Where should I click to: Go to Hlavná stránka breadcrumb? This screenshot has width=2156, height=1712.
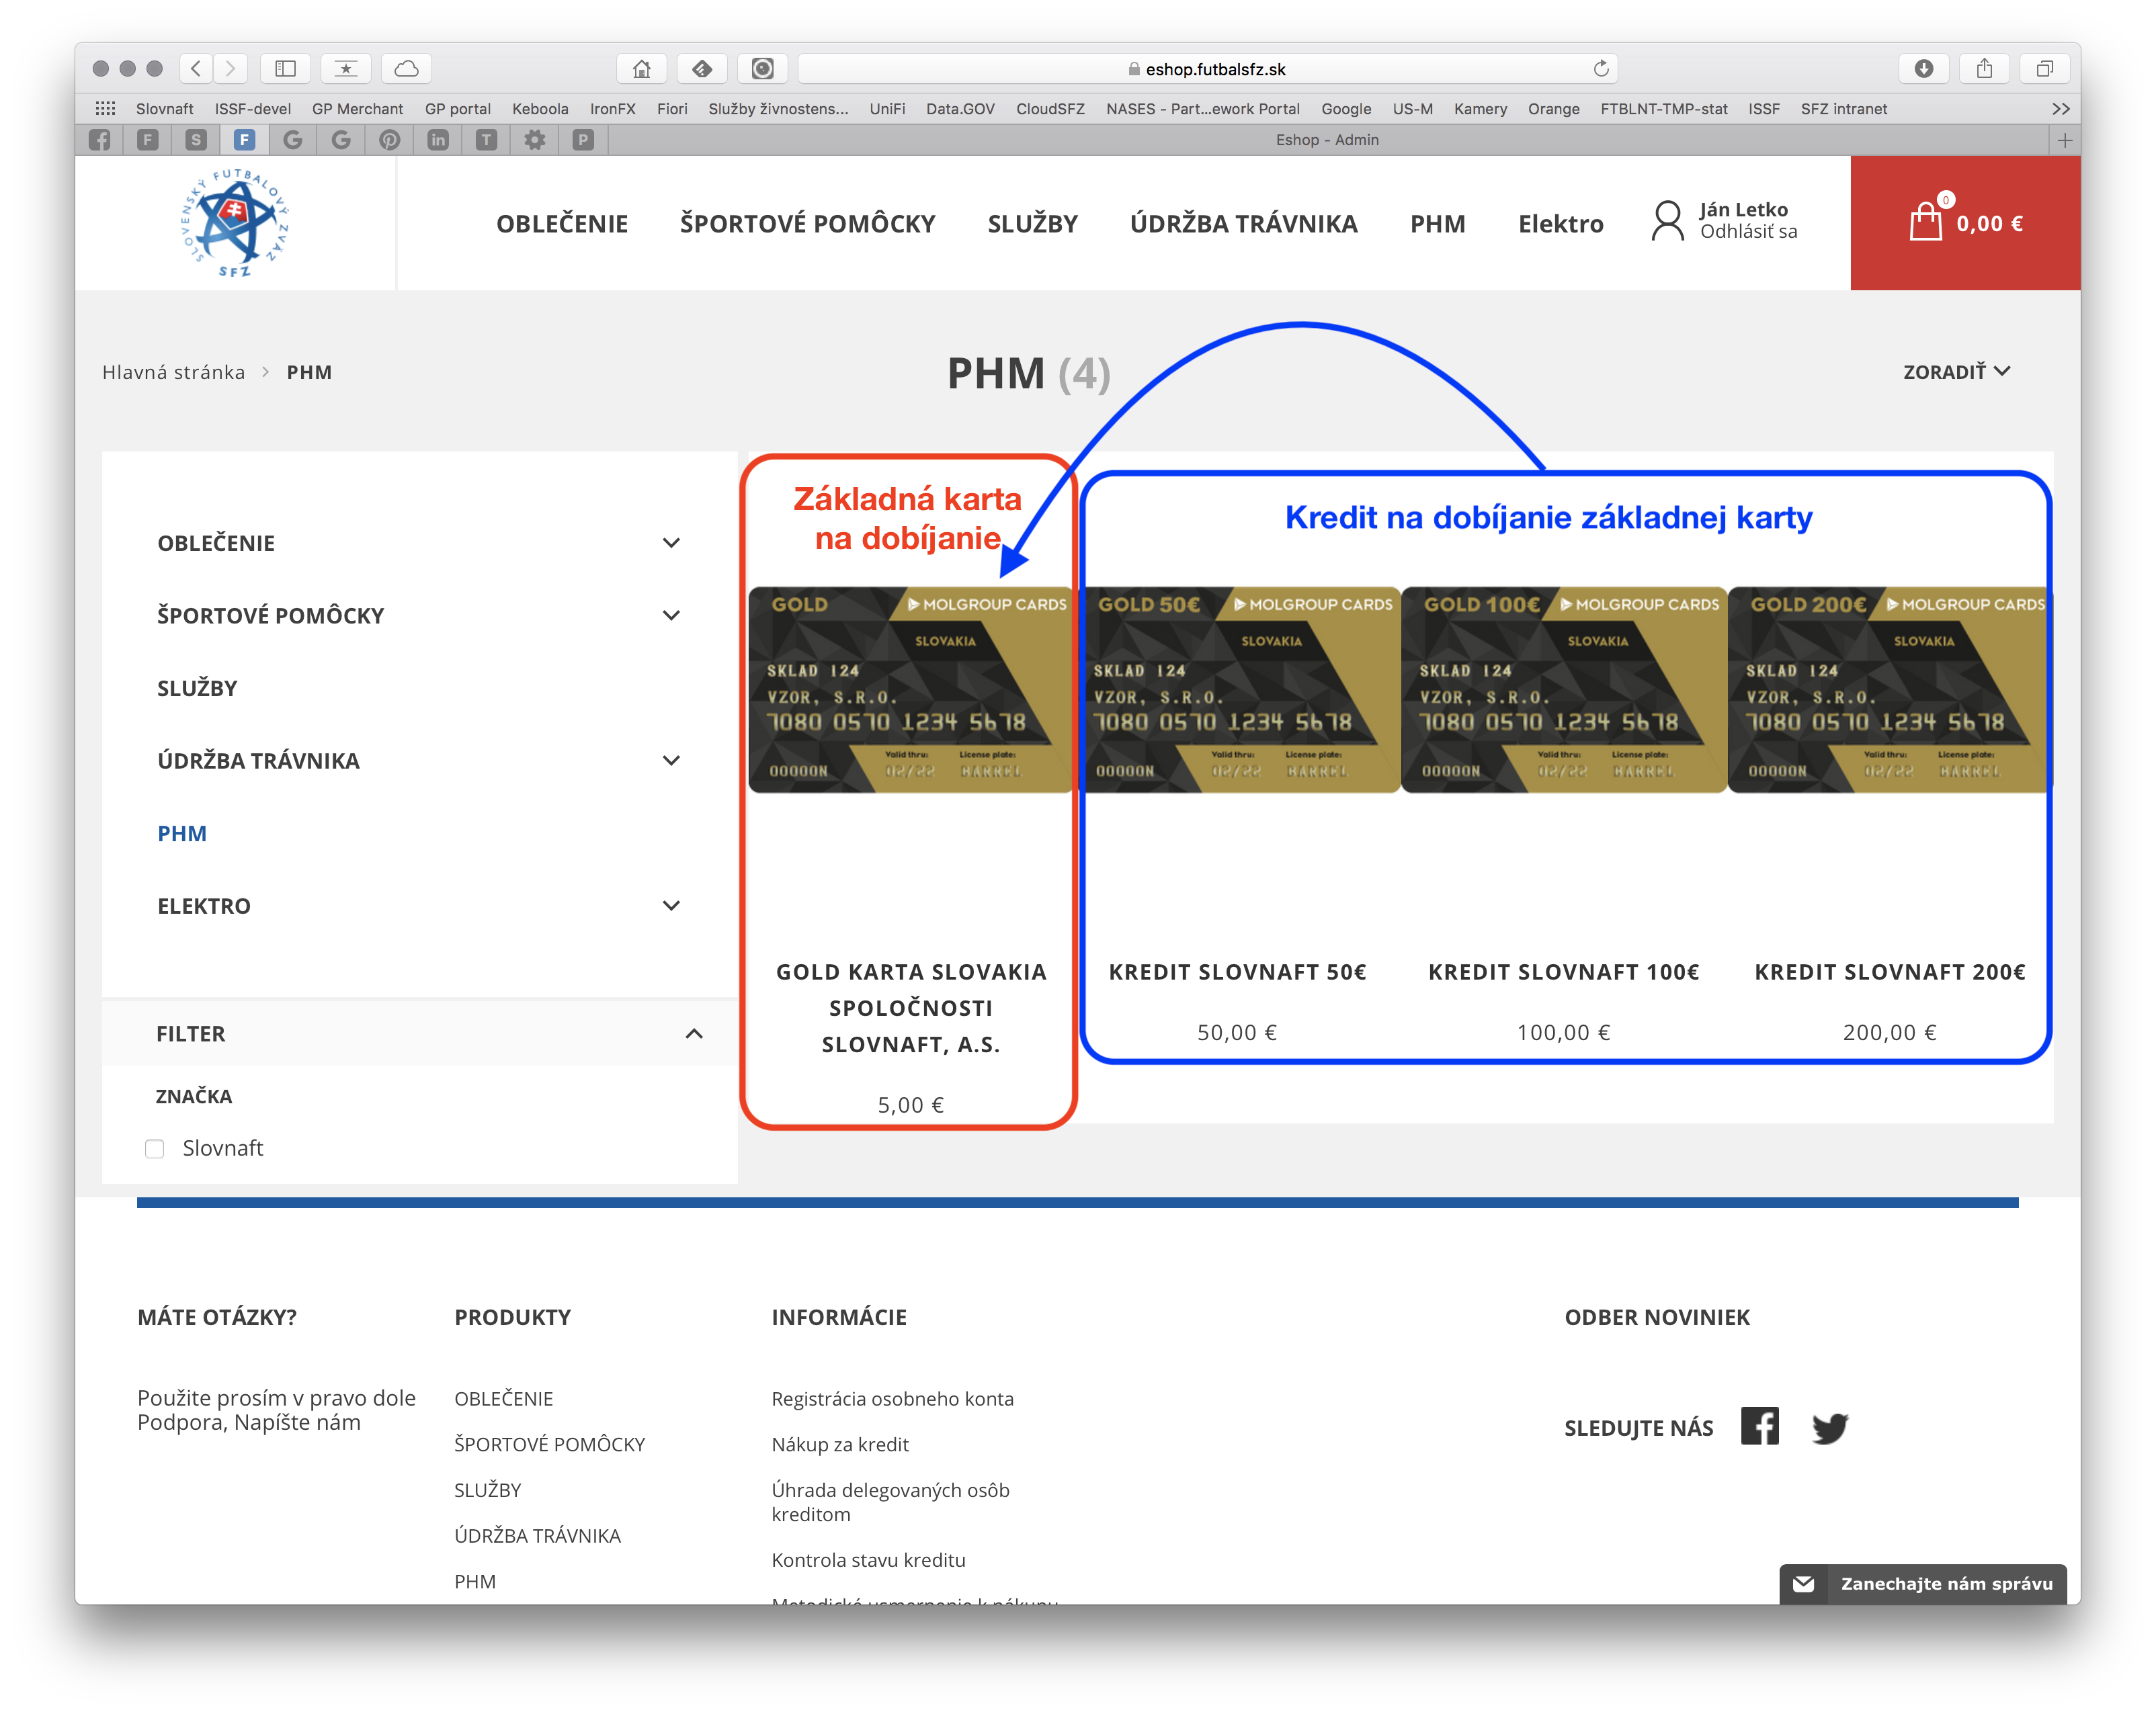click(173, 372)
